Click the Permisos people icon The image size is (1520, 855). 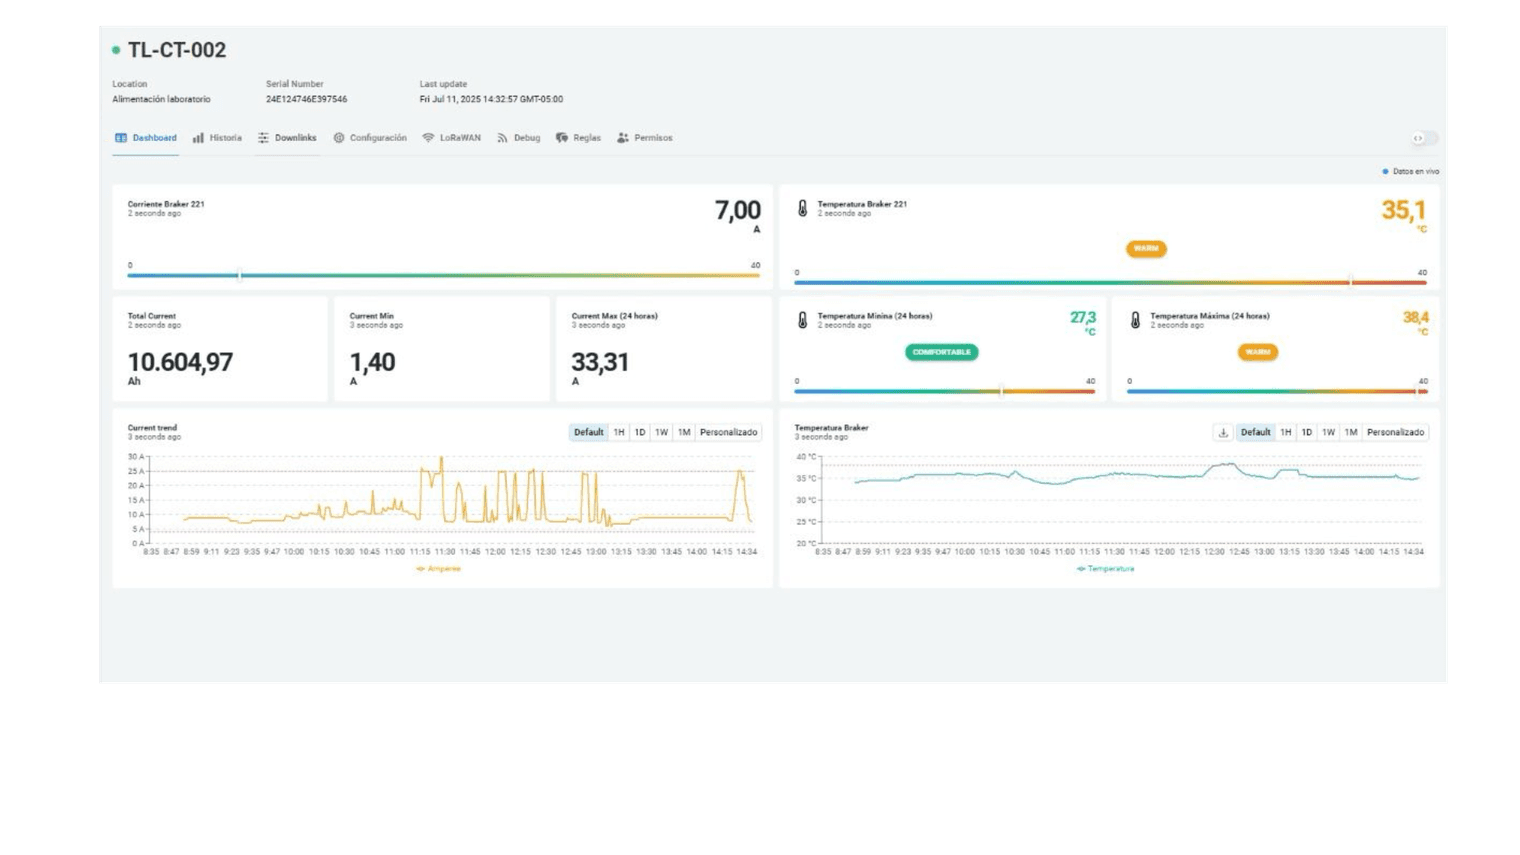[623, 138]
